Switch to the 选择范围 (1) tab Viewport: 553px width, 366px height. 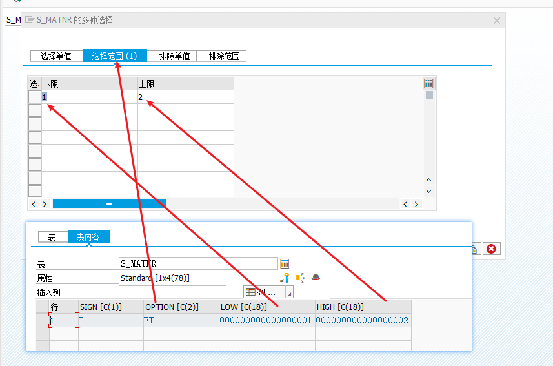click(115, 56)
